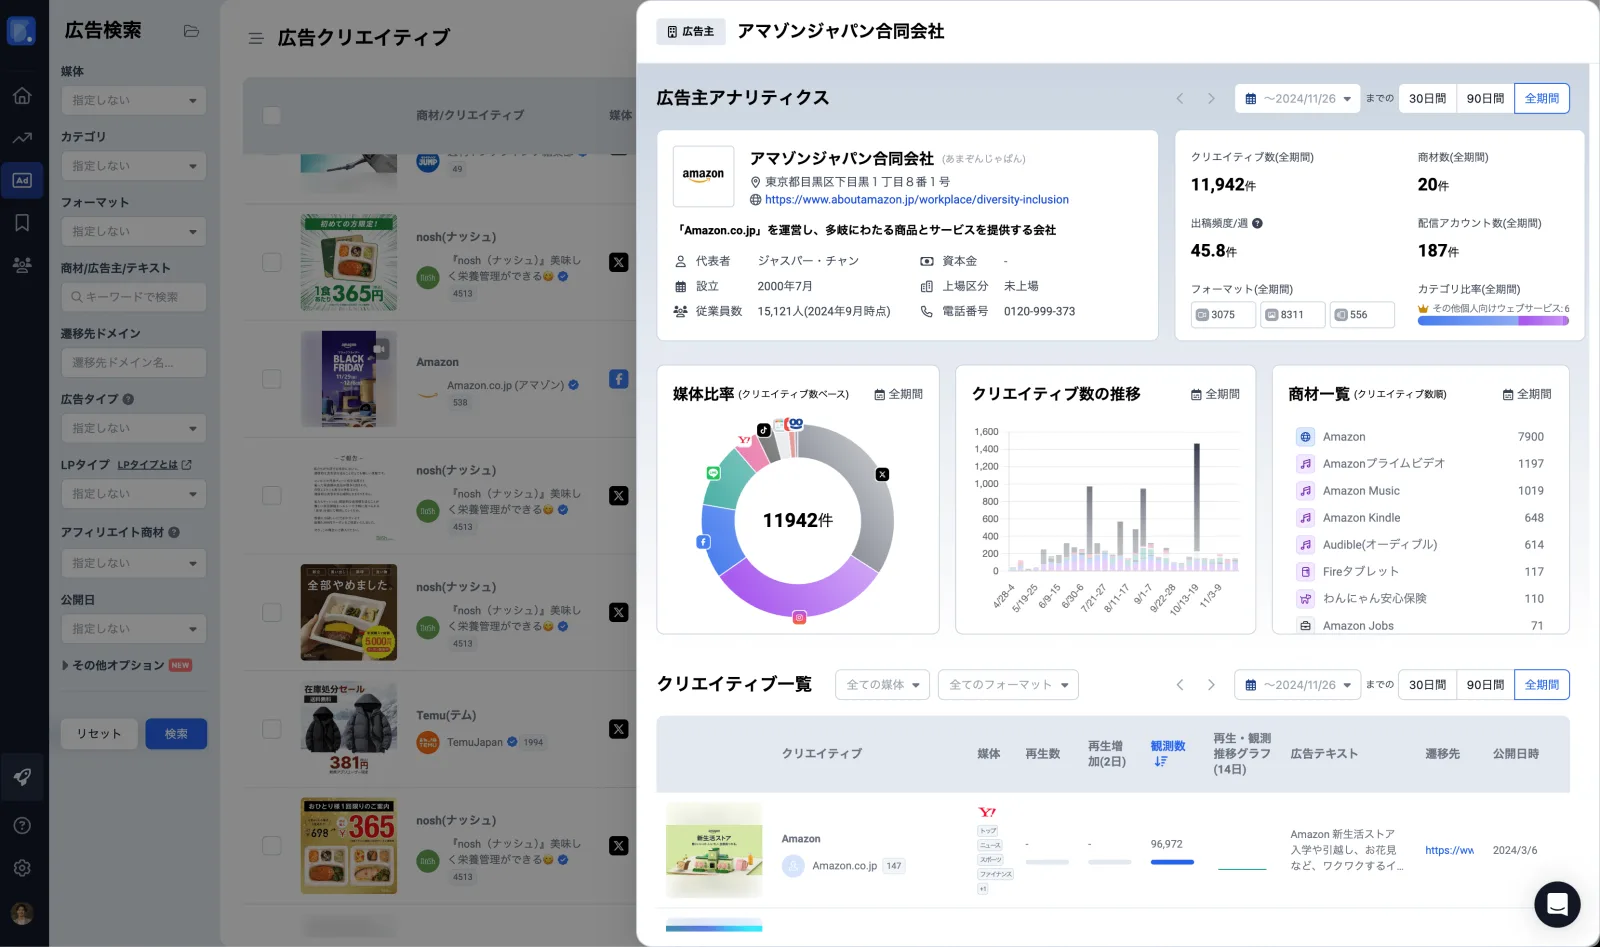Viewport: 1600px width, 947px height.
Task: Open settings gear in sidebar
Action: tap(22, 868)
